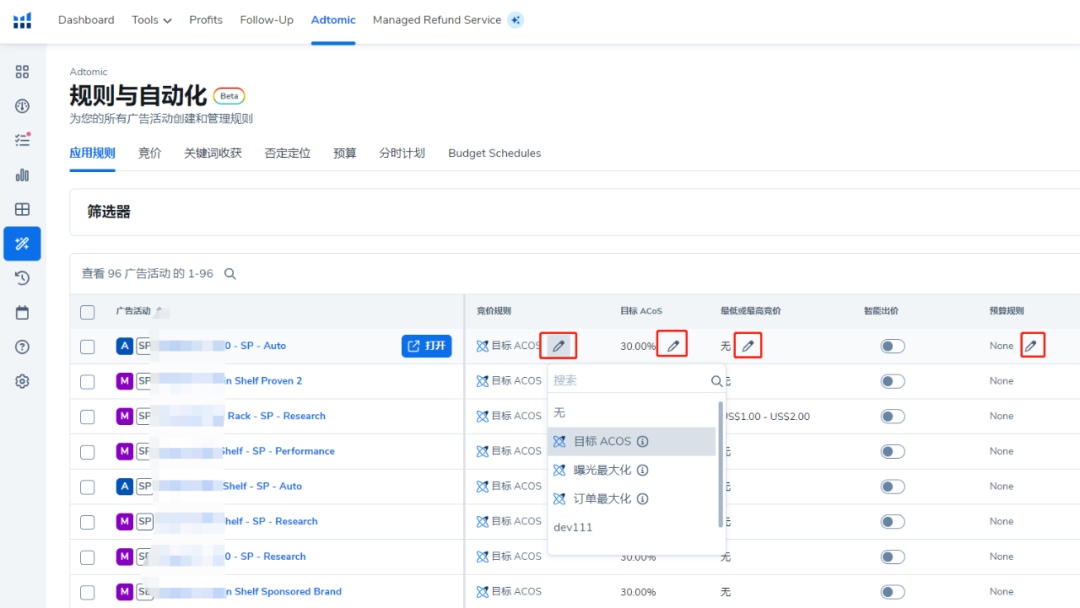Click the Adtomic breadcrumb above the title
The height and width of the screenshot is (608, 1080).
pyautogui.click(x=88, y=72)
